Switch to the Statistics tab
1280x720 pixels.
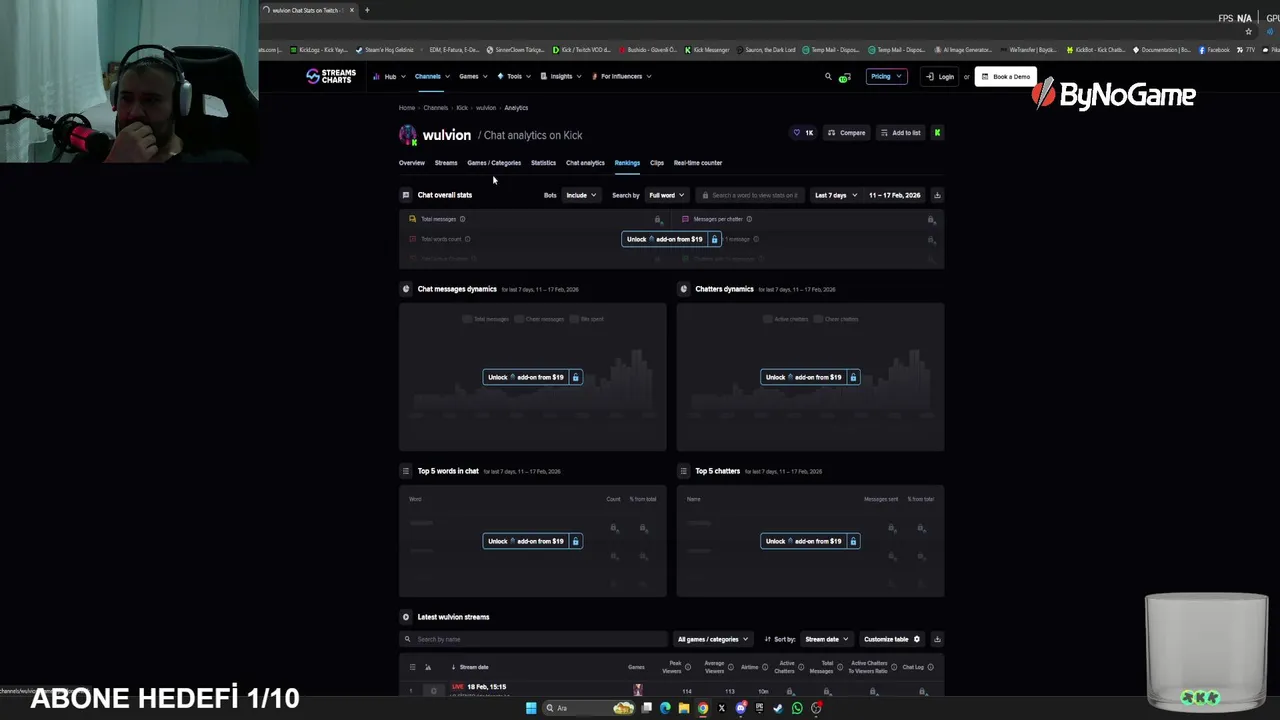coord(543,163)
